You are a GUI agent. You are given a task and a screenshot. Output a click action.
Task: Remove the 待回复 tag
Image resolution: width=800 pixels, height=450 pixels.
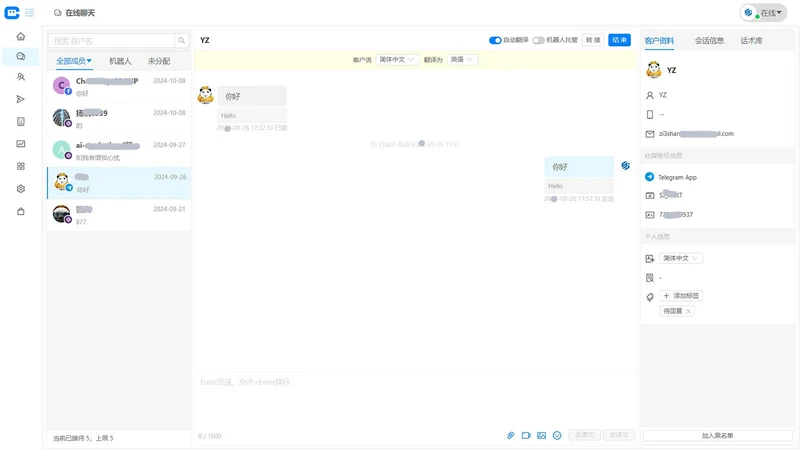(x=688, y=311)
